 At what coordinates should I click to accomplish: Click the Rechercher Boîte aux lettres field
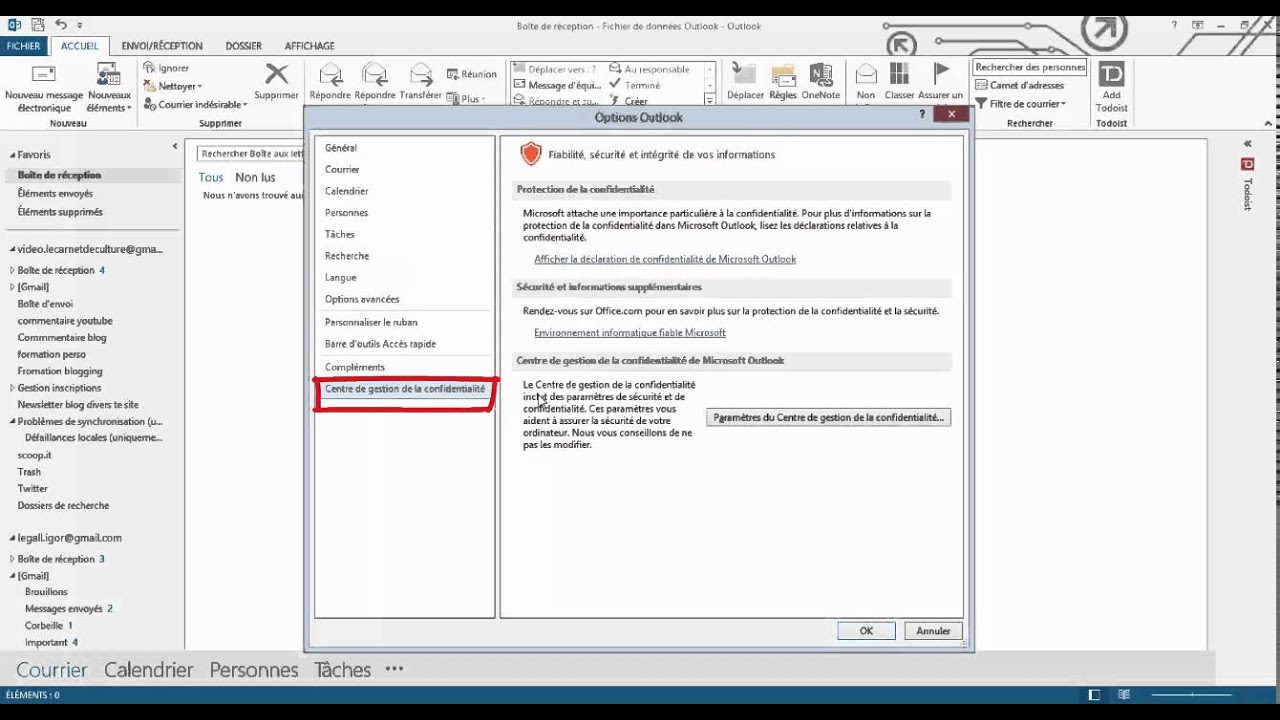(x=250, y=153)
